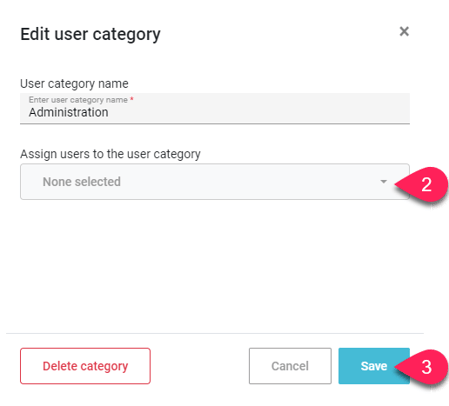Click the Edit user category title
This screenshot has width=449, height=406.
pyautogui.click(x=90, y=34)
